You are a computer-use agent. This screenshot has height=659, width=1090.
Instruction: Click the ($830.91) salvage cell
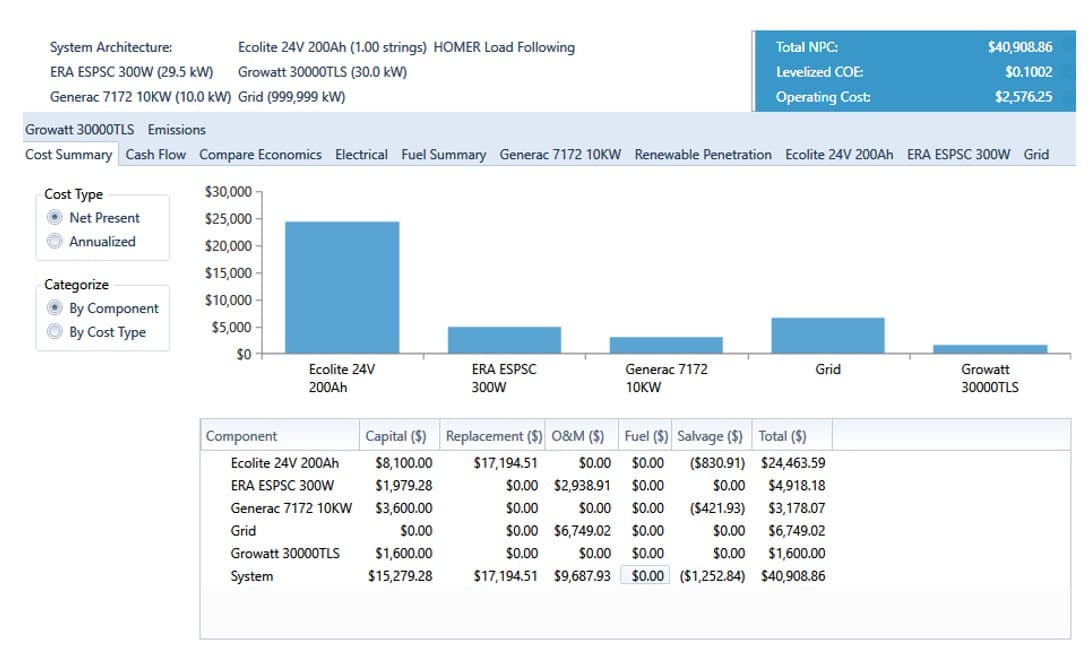717,463
